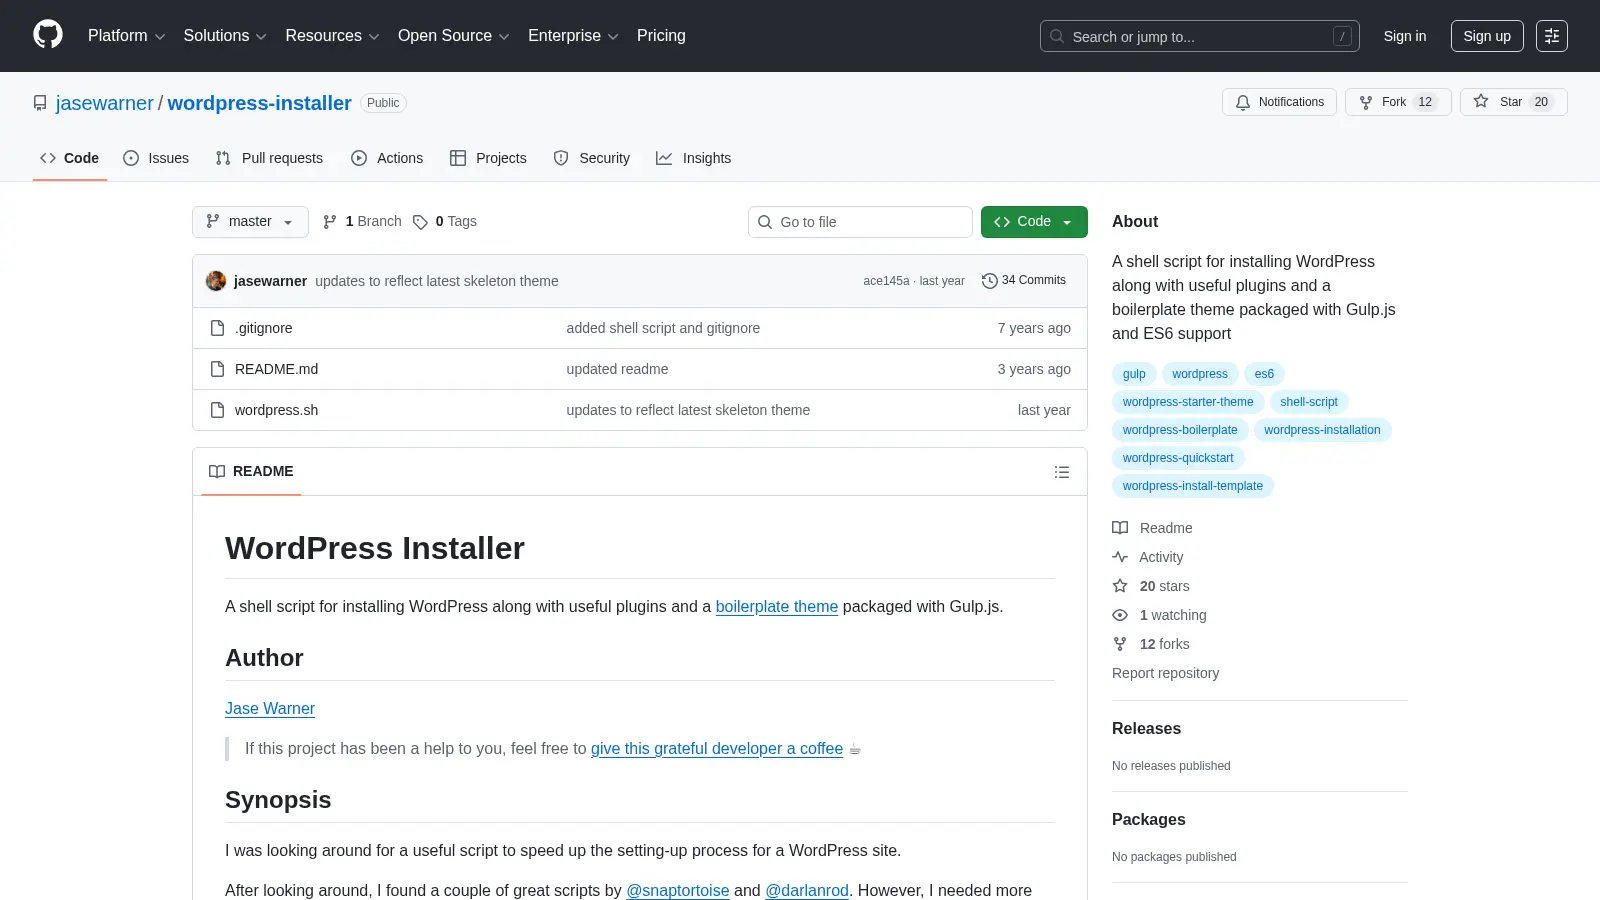Open commit hash ace145a

click(886, 281)
